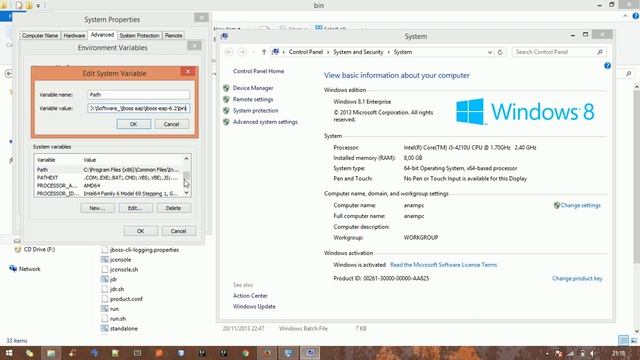Viewport: 640px width, 360px height.
Task: Select the PROCESSOR_A... variable row
Action: [109, 186]
